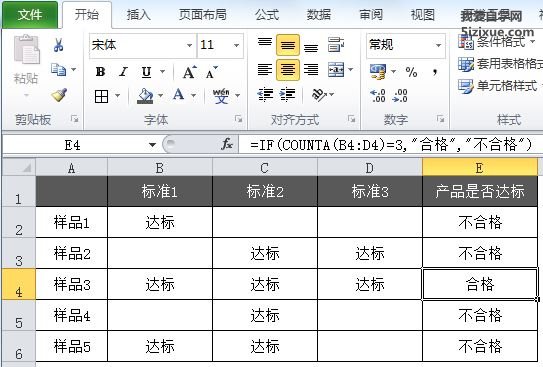Toggle bold formatting
543x367 pixels.
point(100,72)
